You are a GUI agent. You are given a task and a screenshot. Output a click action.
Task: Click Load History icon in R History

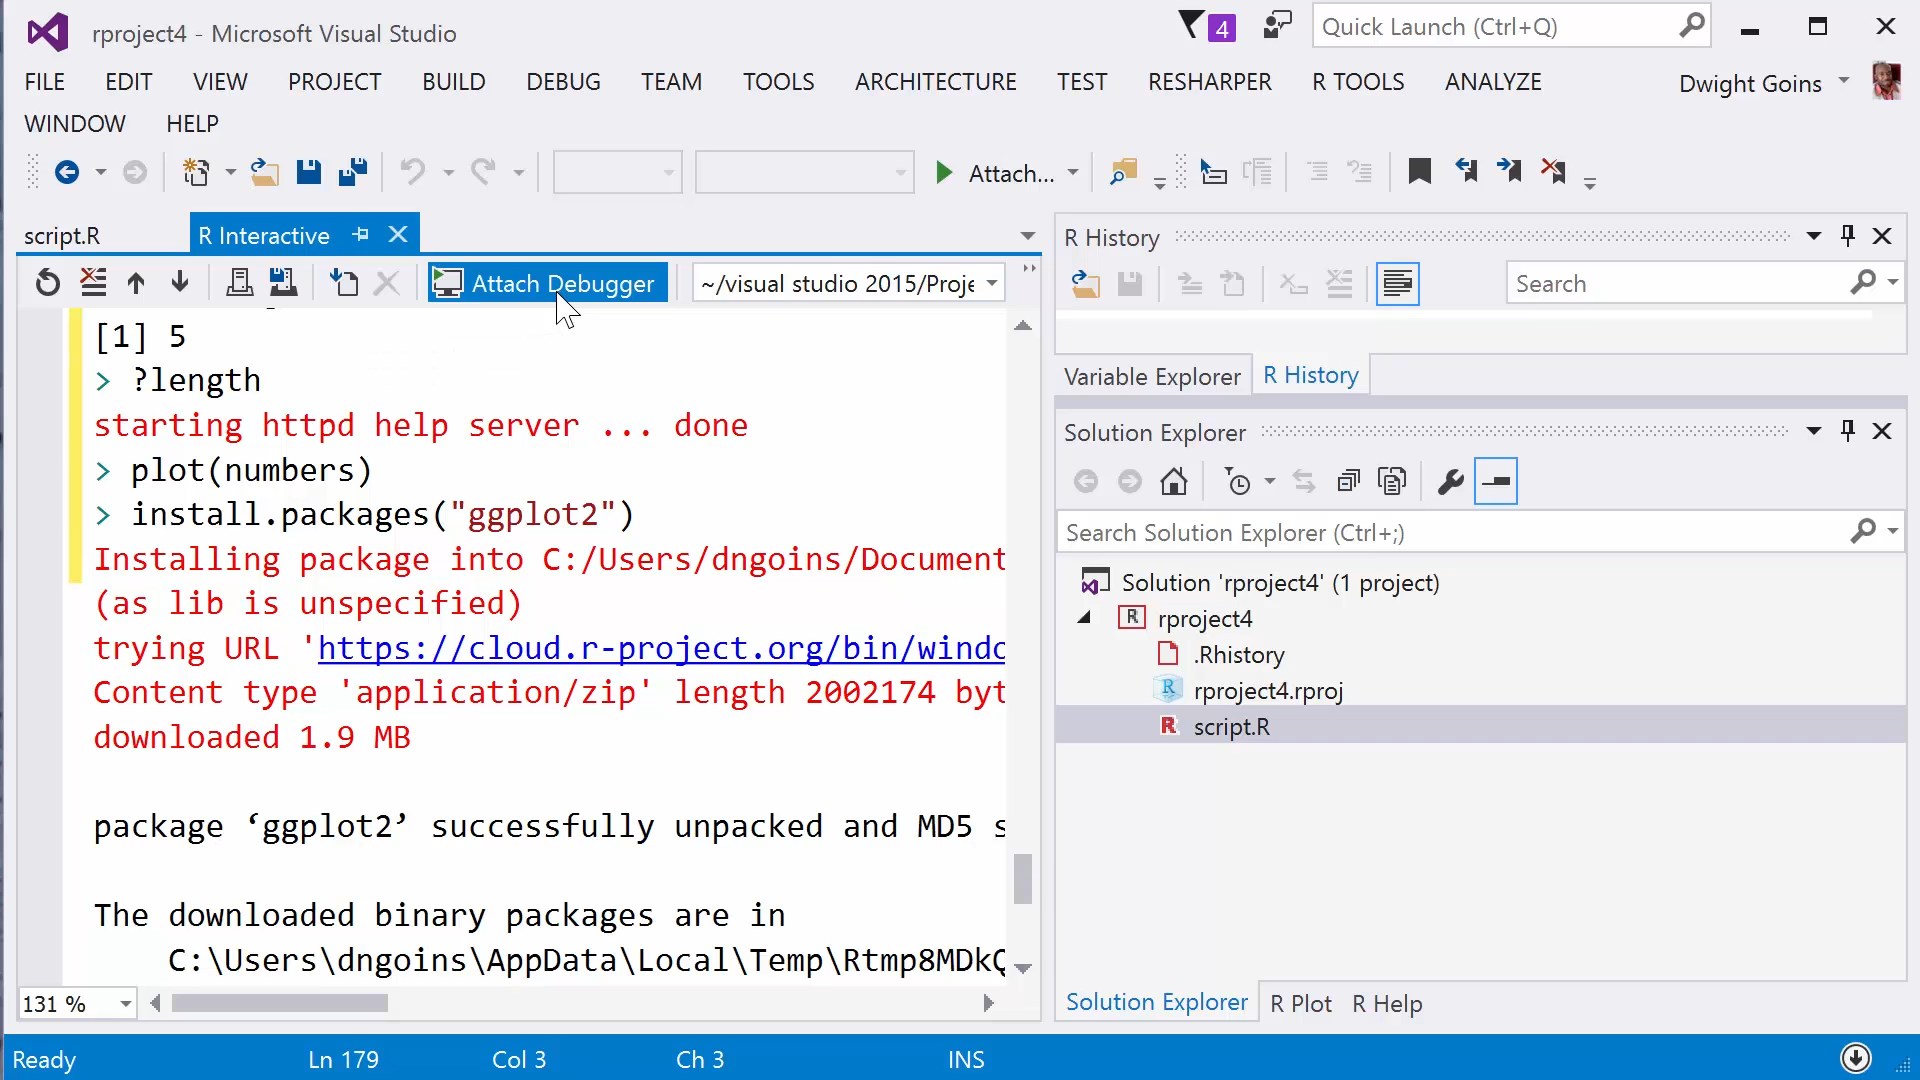pos(1086,284)
